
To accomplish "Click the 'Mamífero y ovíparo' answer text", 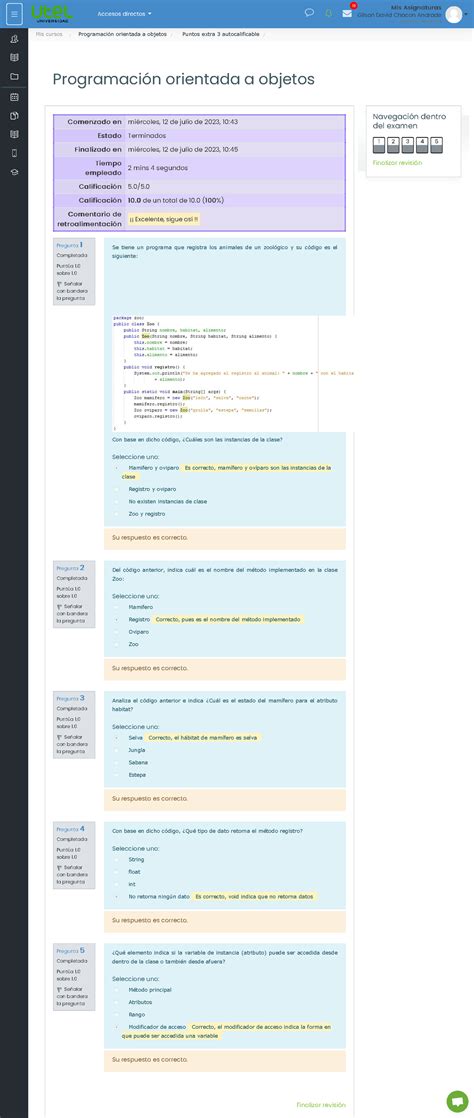I will coord(154,468).
